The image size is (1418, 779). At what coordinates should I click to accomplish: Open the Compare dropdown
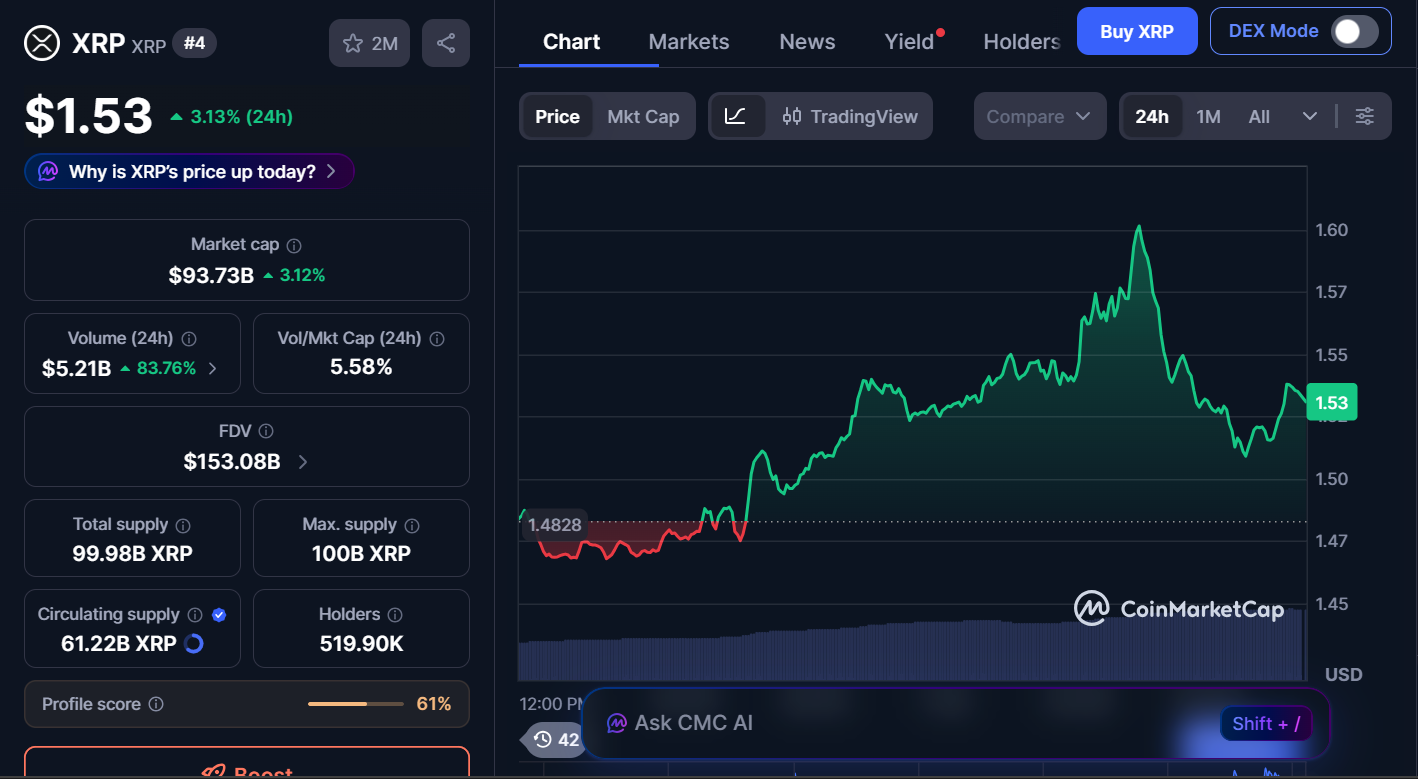[1040, 116]
